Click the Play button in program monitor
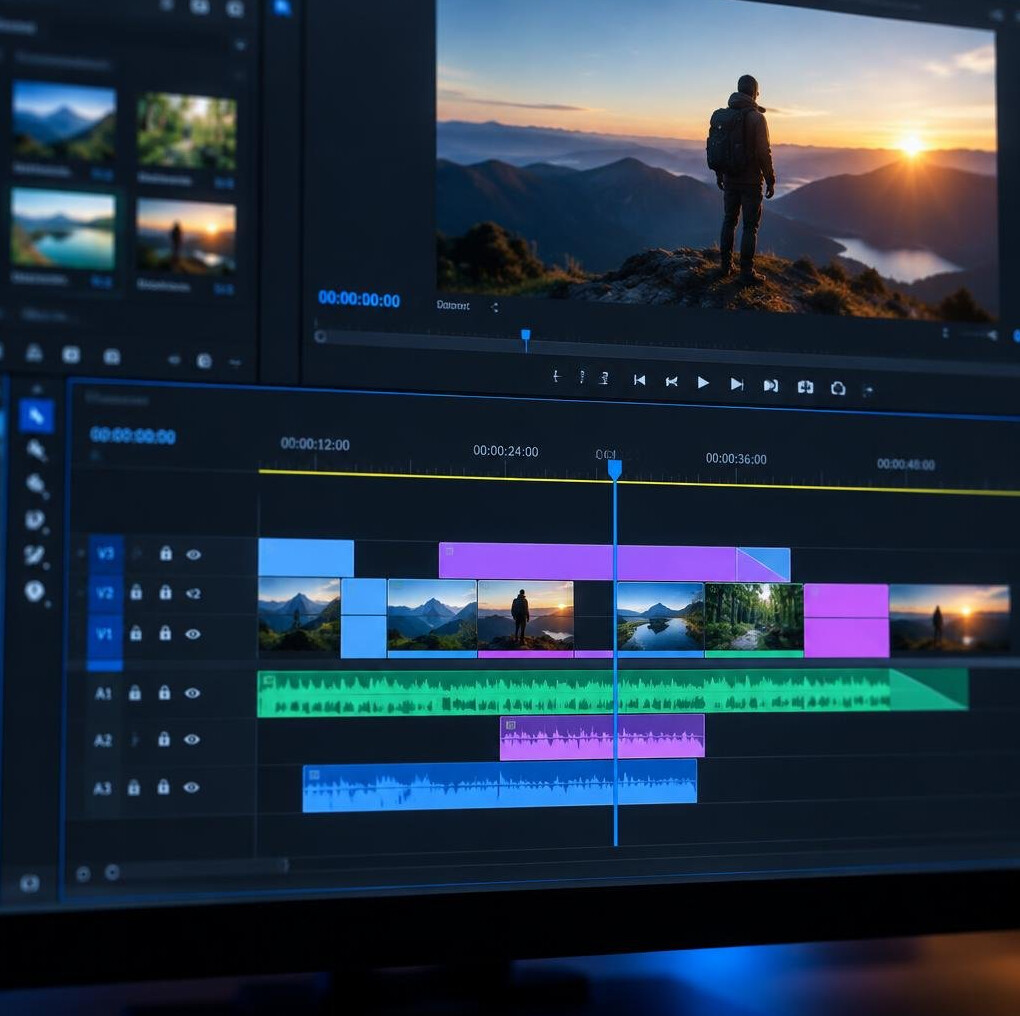 click(703, 382)
